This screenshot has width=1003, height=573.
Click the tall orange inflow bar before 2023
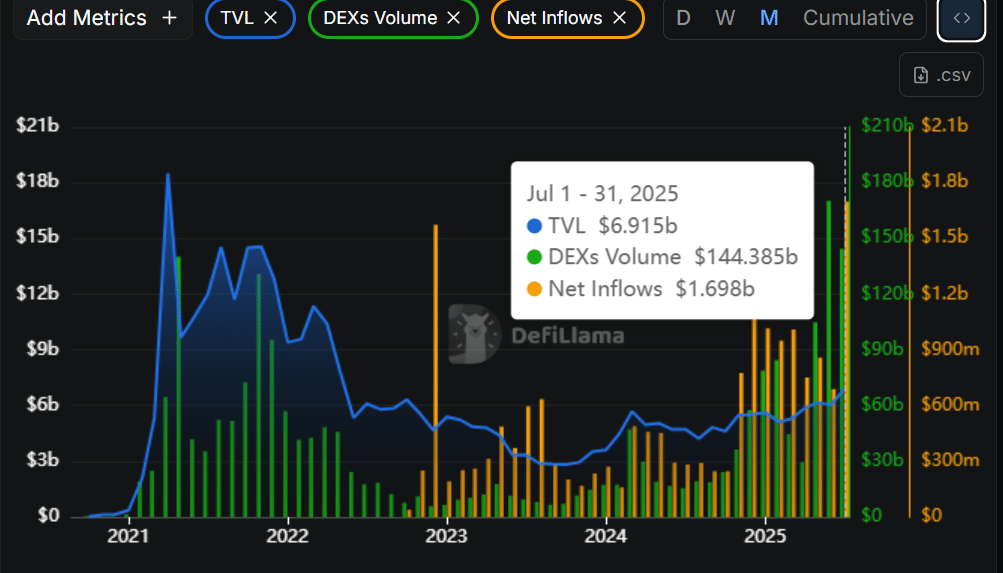(436, 371)
